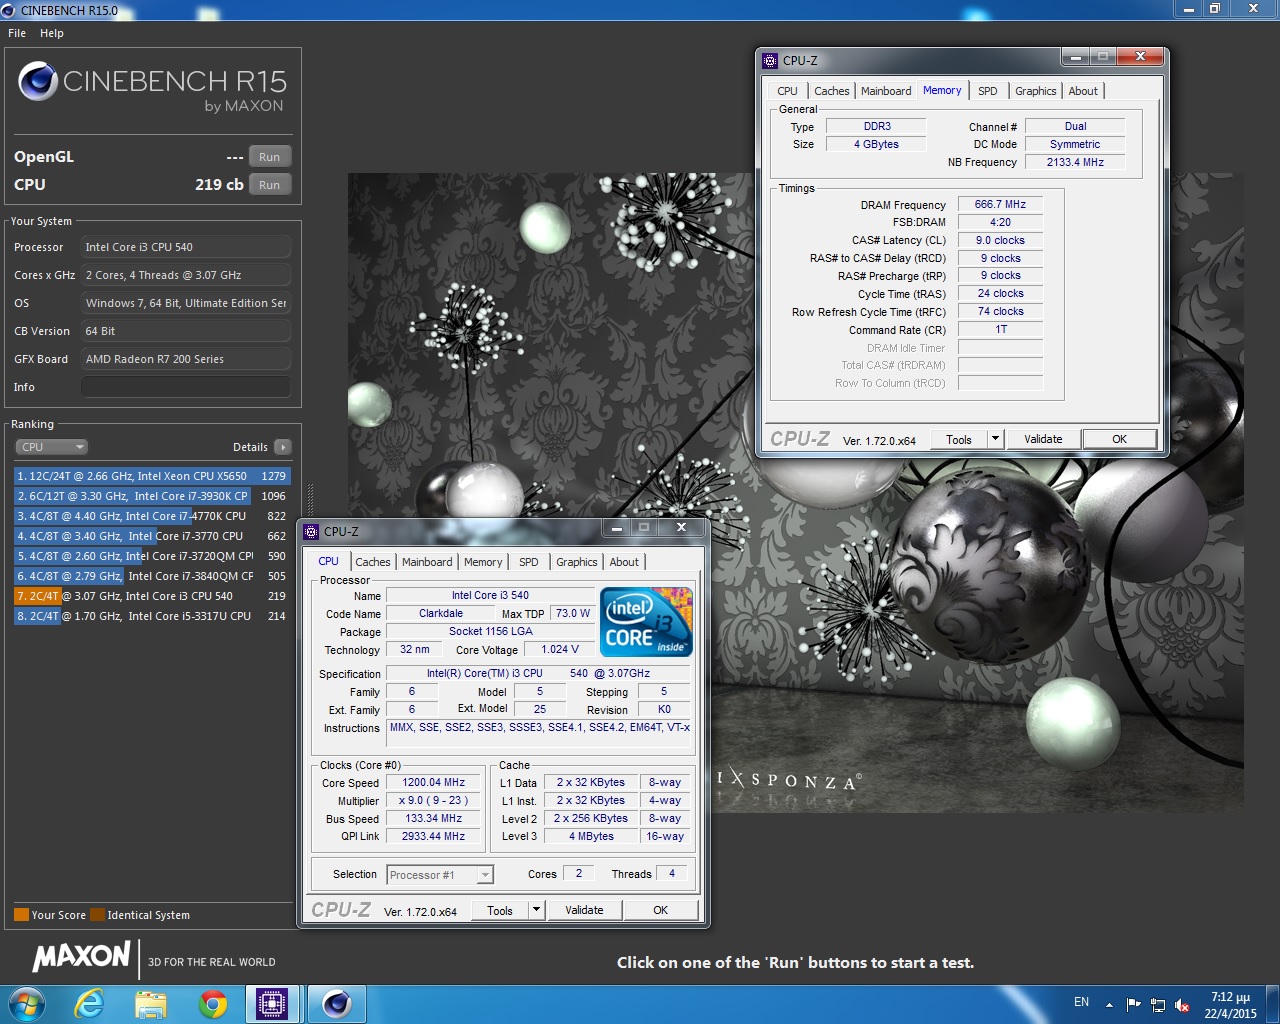The image size is (1280, 1024).
Task: Click Tools button in the lower CPU-Z window
Action: 500,911
